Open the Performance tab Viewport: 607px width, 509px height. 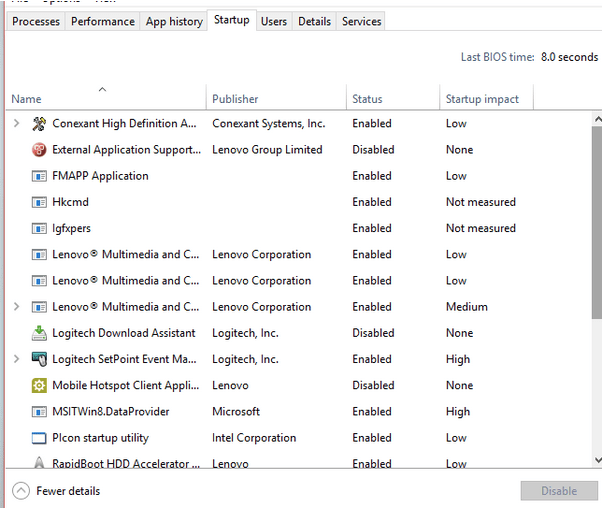[103, 21]
